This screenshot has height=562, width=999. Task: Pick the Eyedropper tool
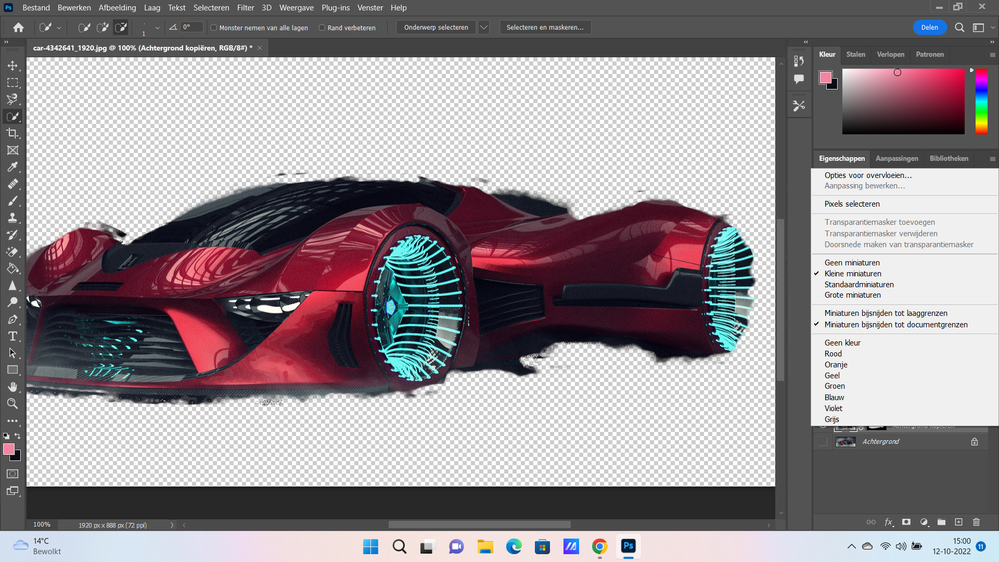coord(13,167)
